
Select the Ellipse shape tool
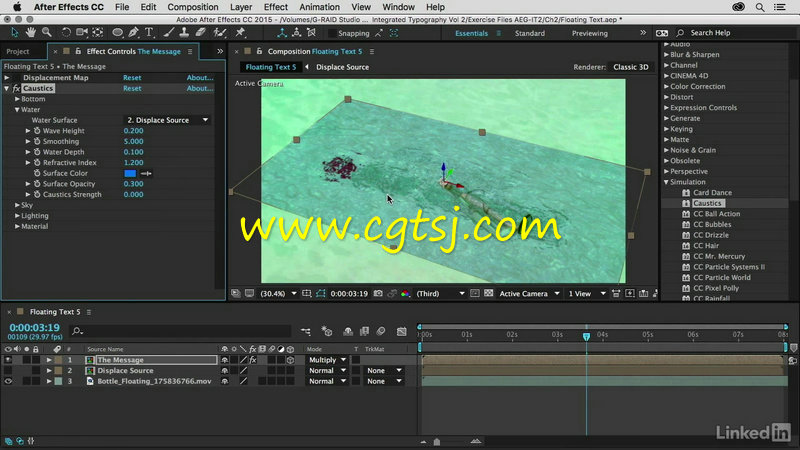tap(117, 33)
